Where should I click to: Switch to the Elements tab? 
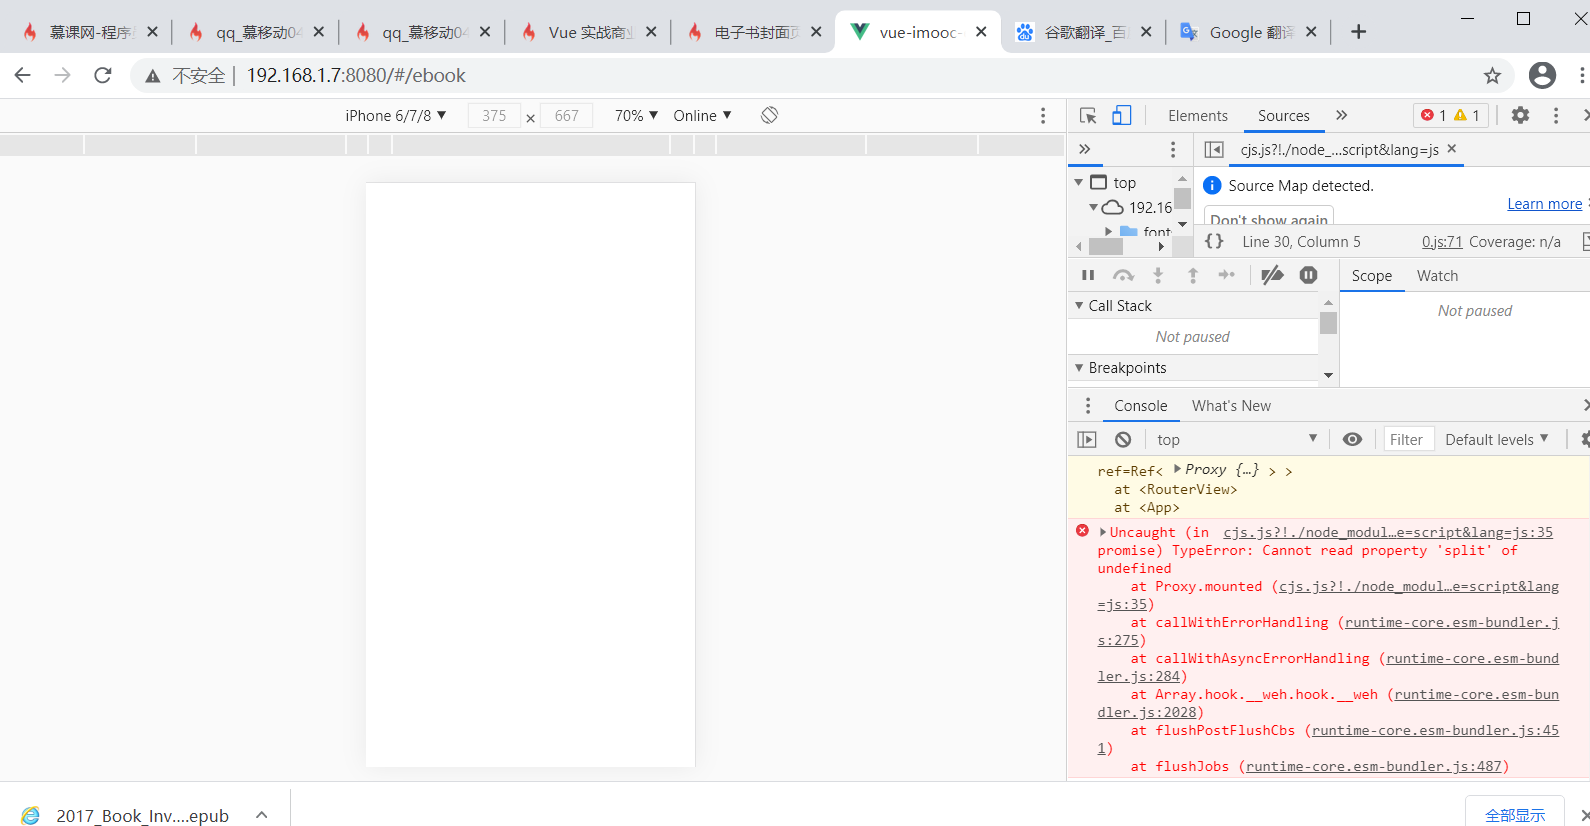click(1197, 115)
